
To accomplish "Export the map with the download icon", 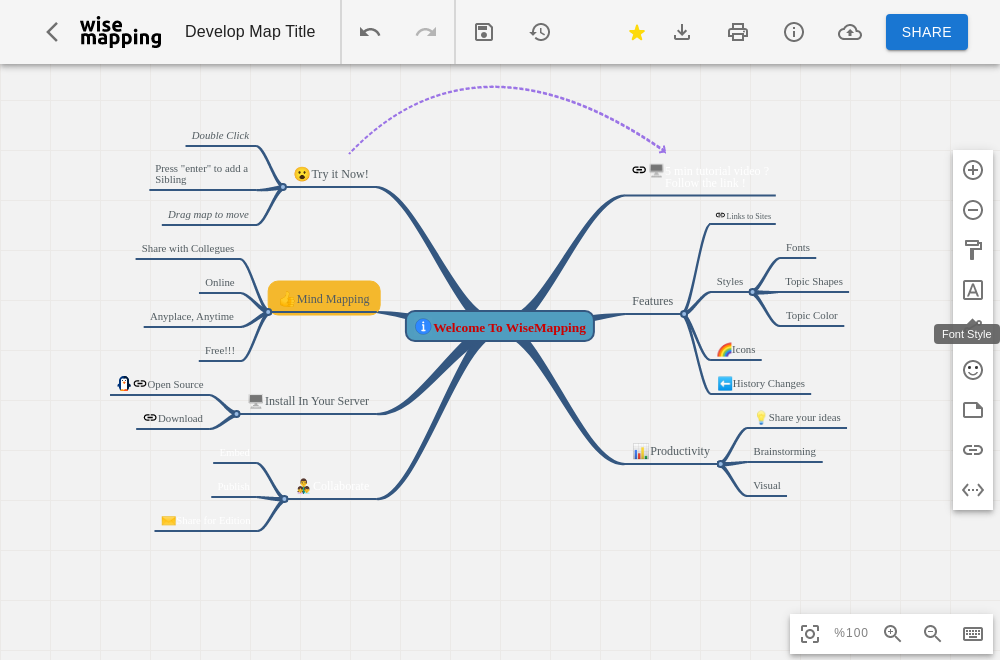I will point(682,32).
